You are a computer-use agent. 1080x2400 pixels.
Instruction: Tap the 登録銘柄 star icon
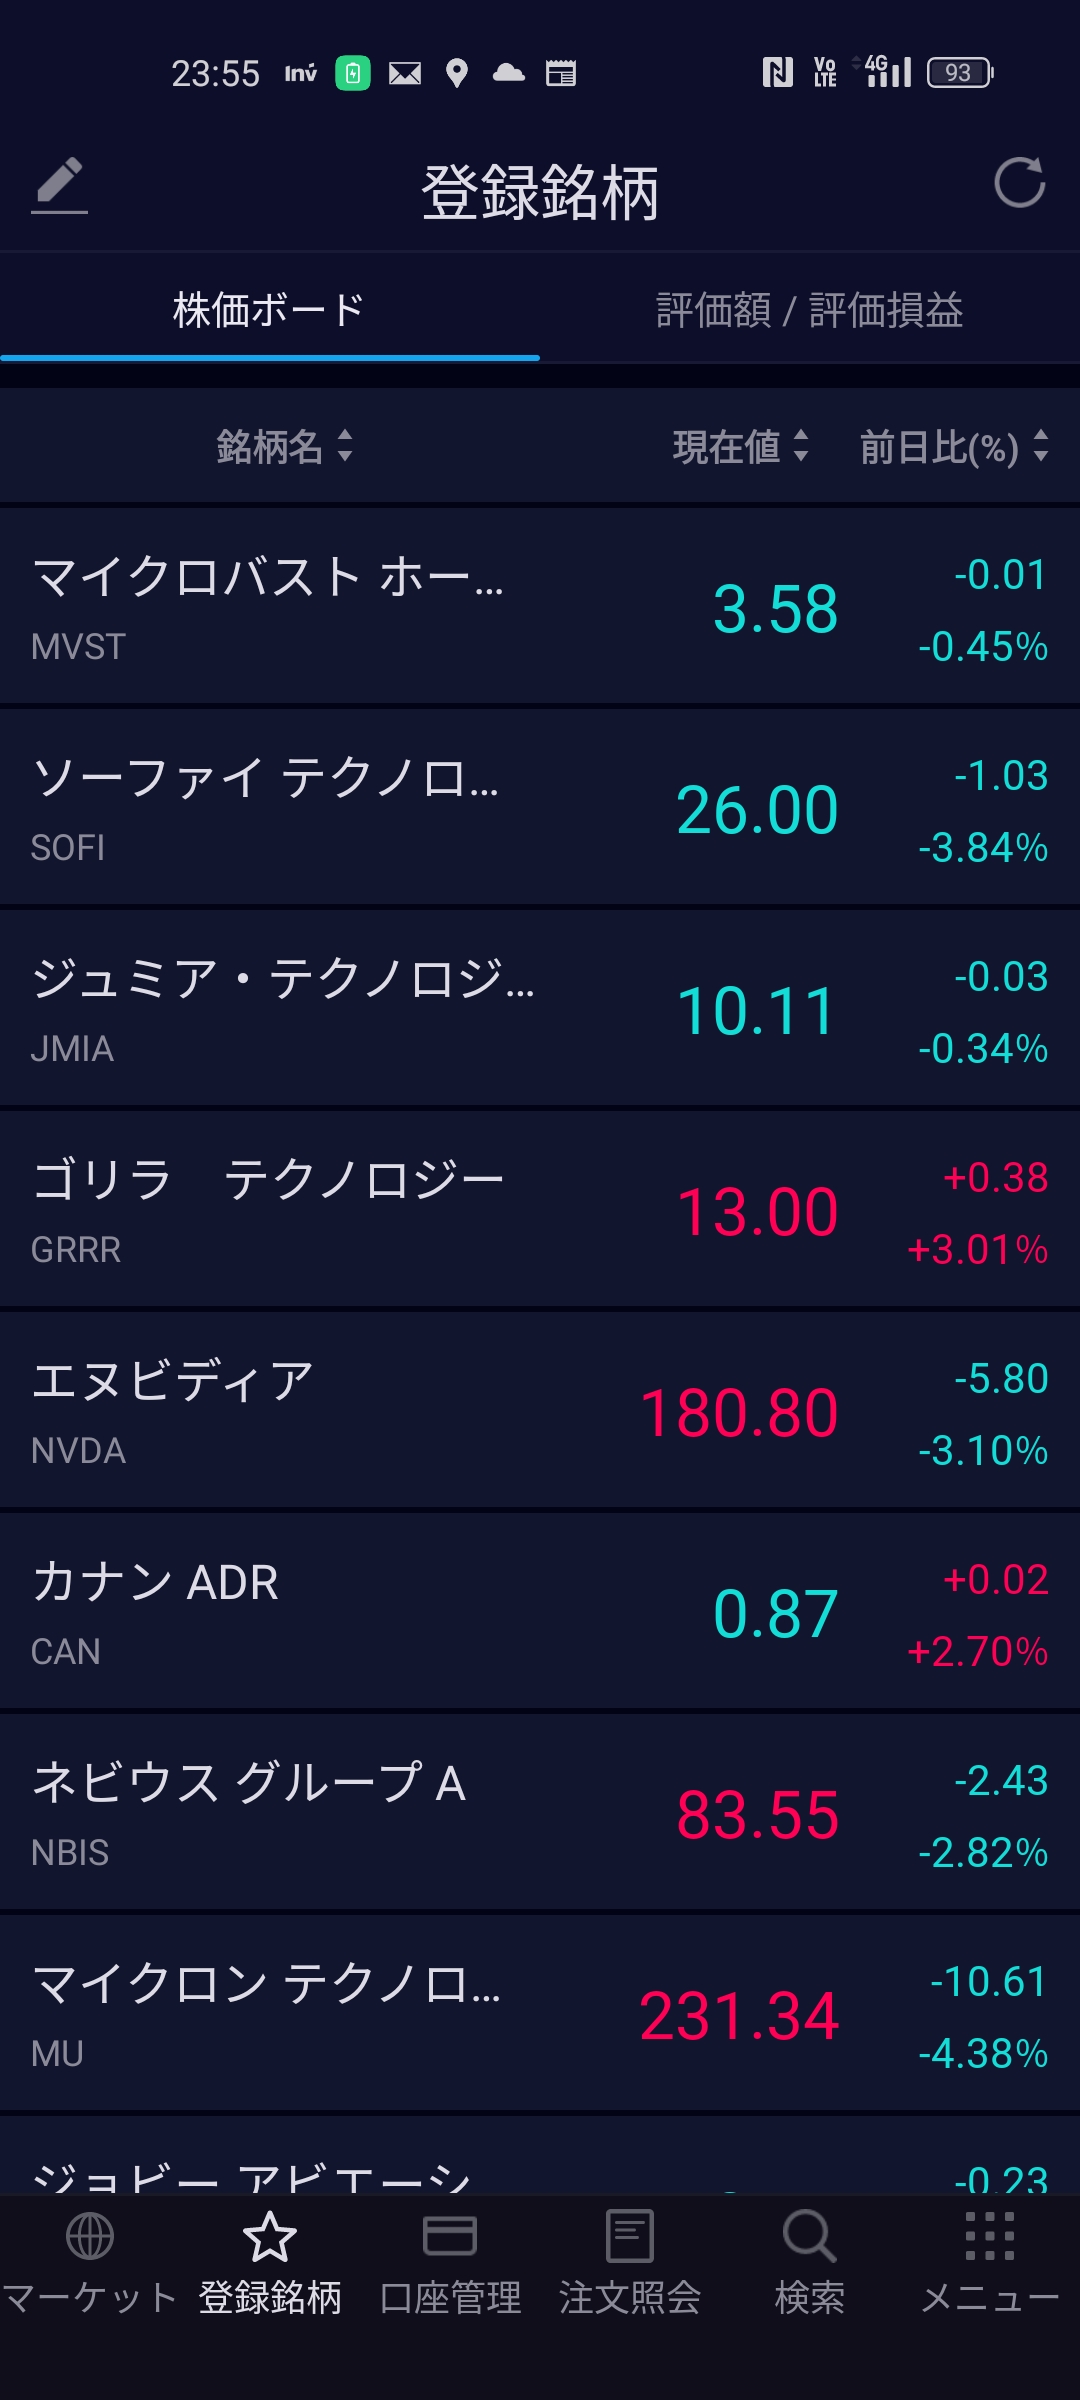point(270,2236)
